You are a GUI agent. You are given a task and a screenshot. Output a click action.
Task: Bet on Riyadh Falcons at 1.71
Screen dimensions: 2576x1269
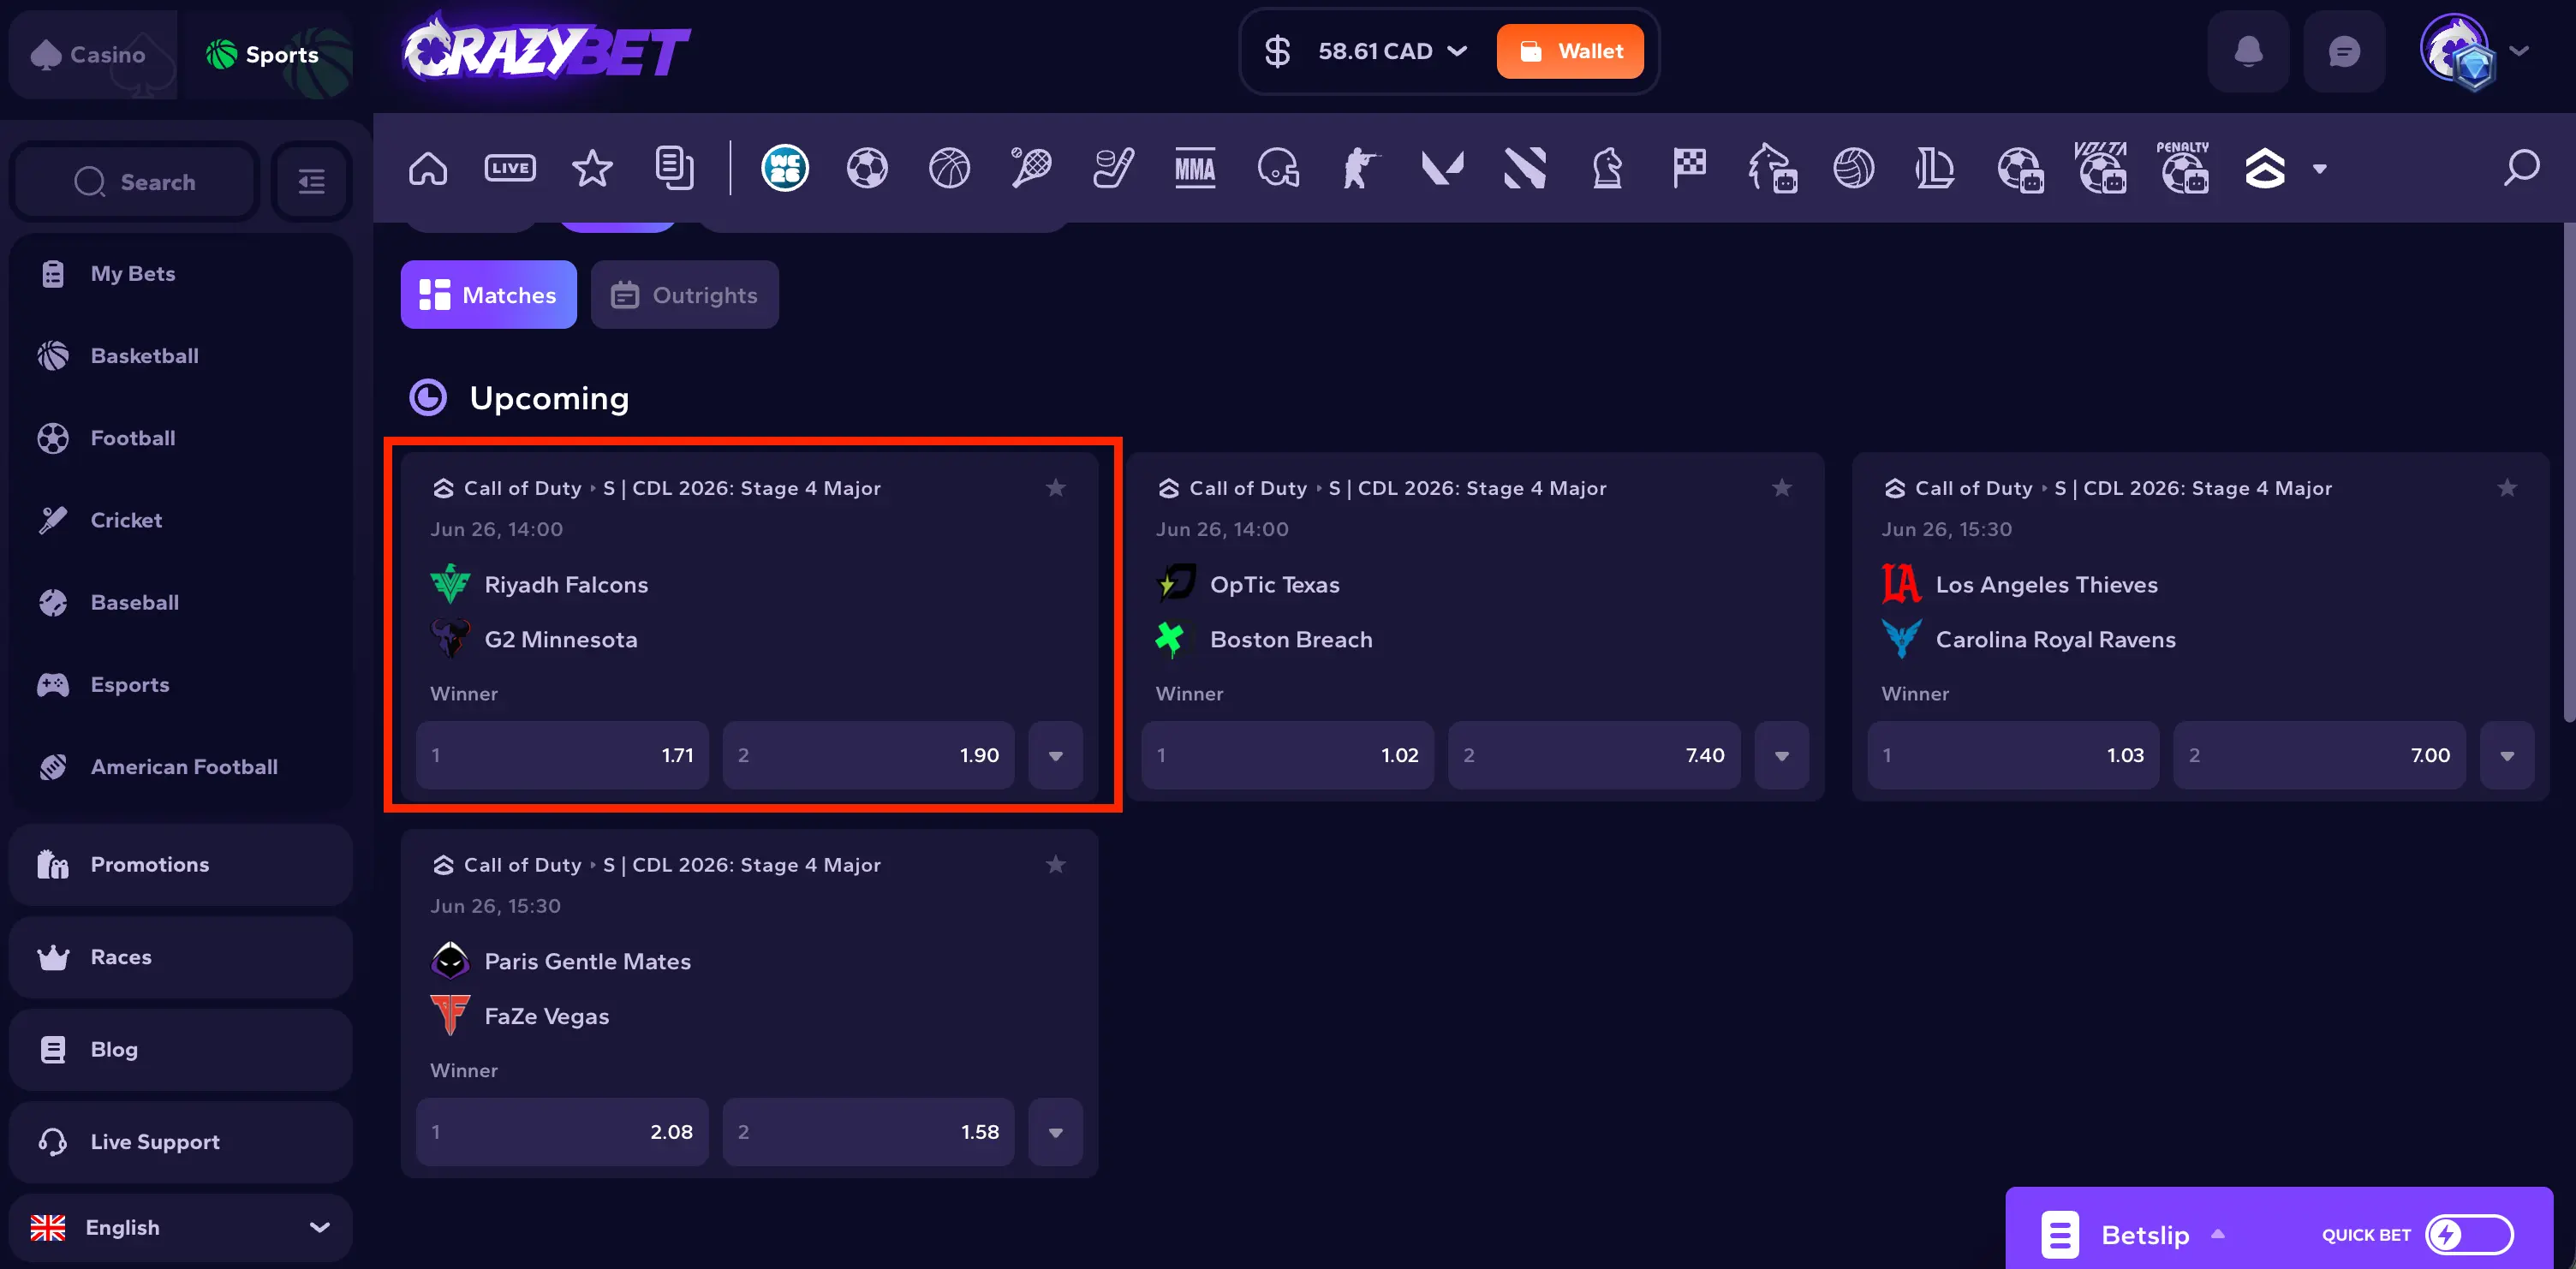[x=562, y=755]
